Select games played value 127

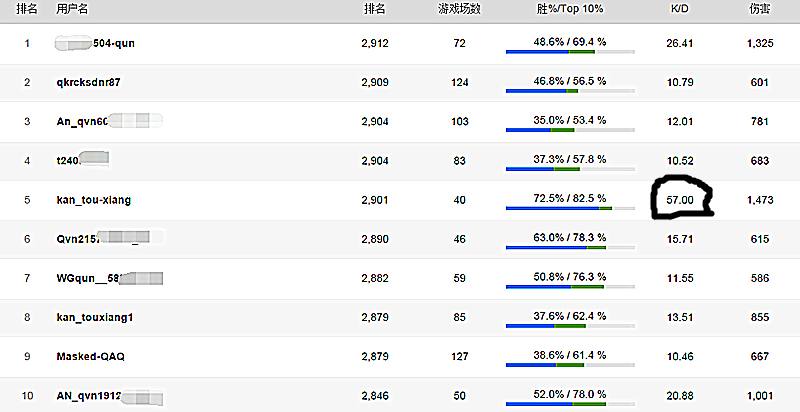[x=459, y=357]
